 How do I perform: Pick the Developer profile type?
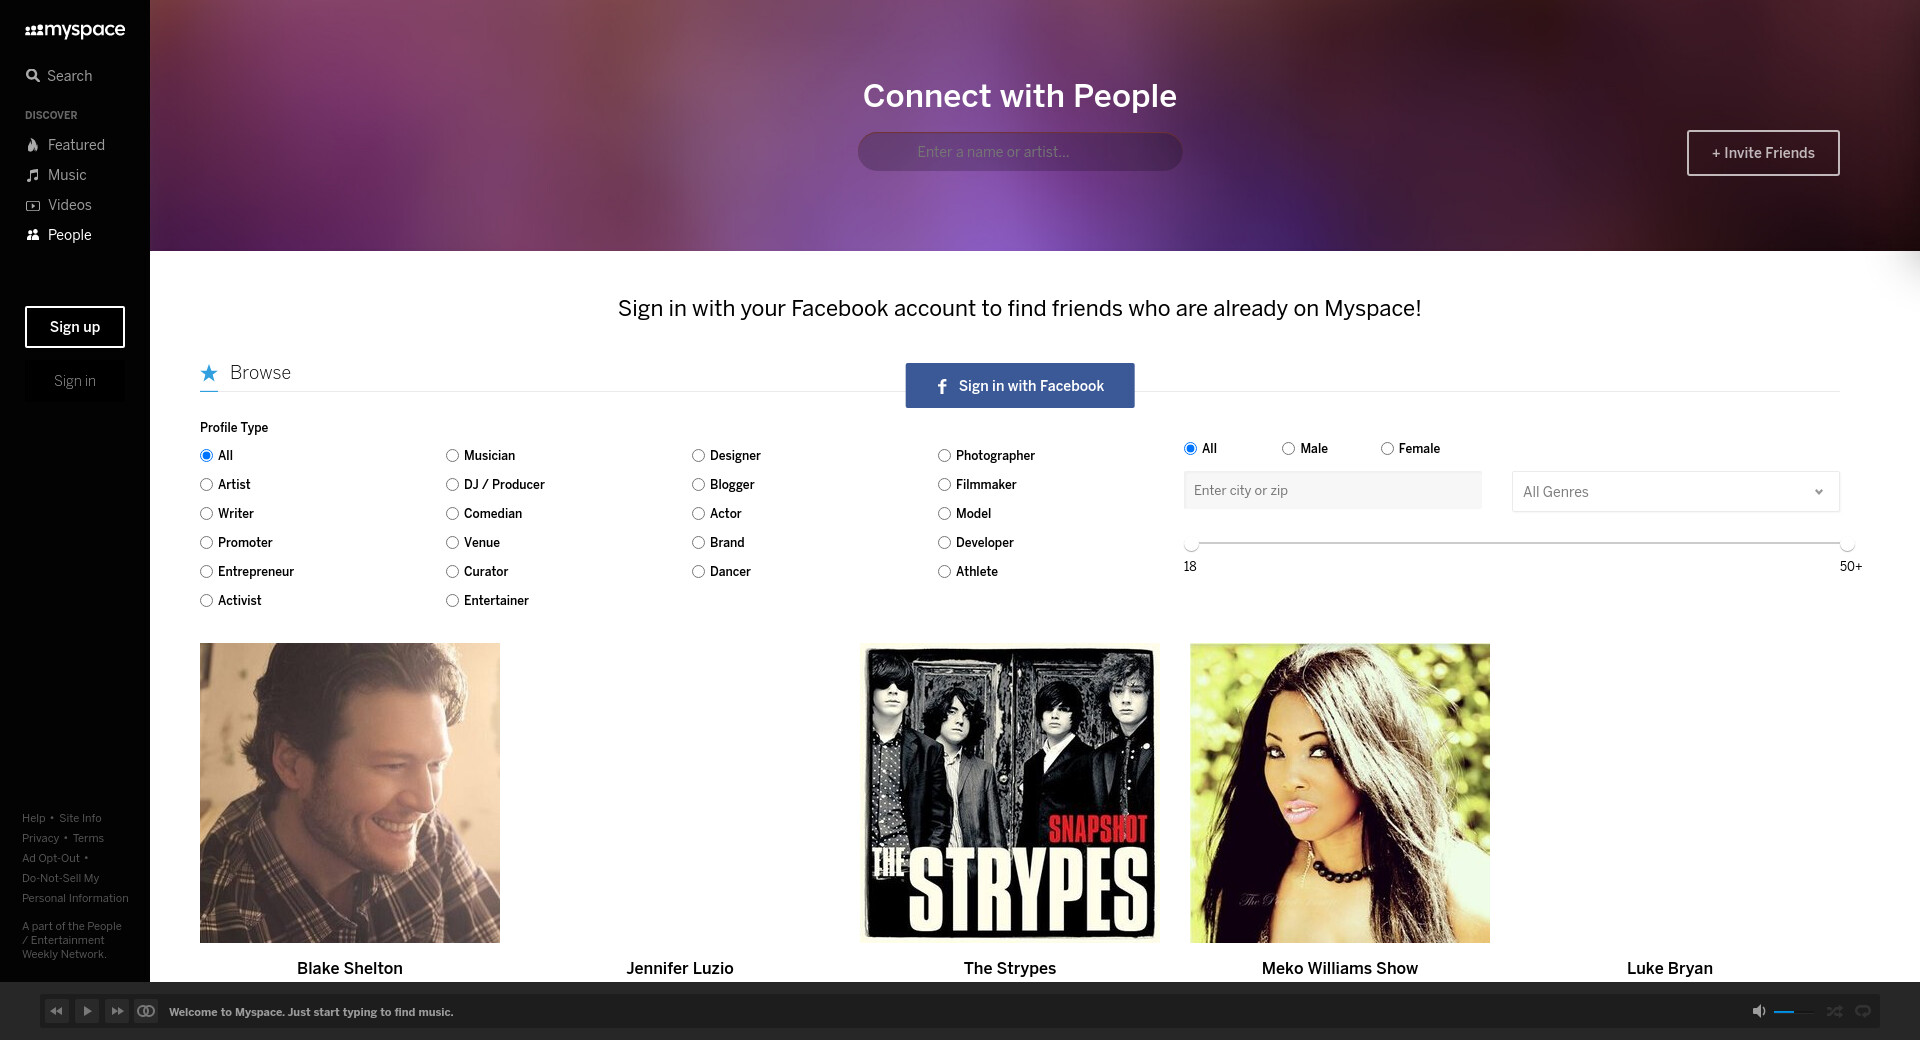point(944,543)
